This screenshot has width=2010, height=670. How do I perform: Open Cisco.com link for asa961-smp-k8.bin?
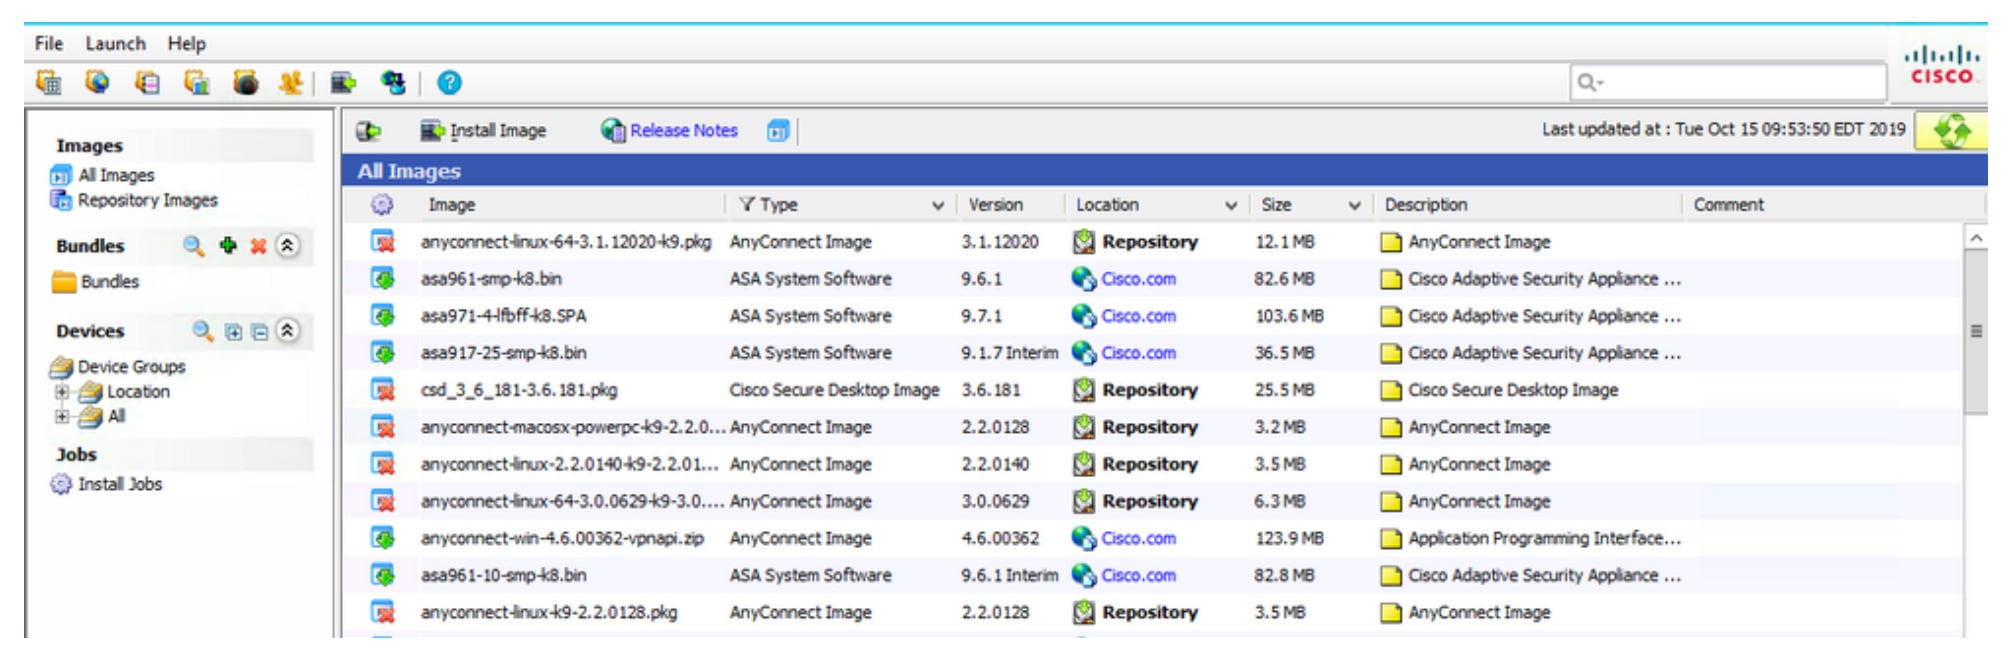point(1138,279)
